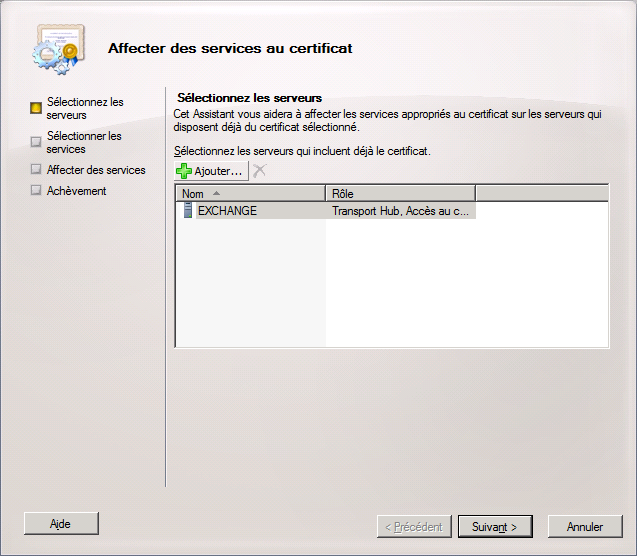Go to the Achèvement step label

pos(76,191)
